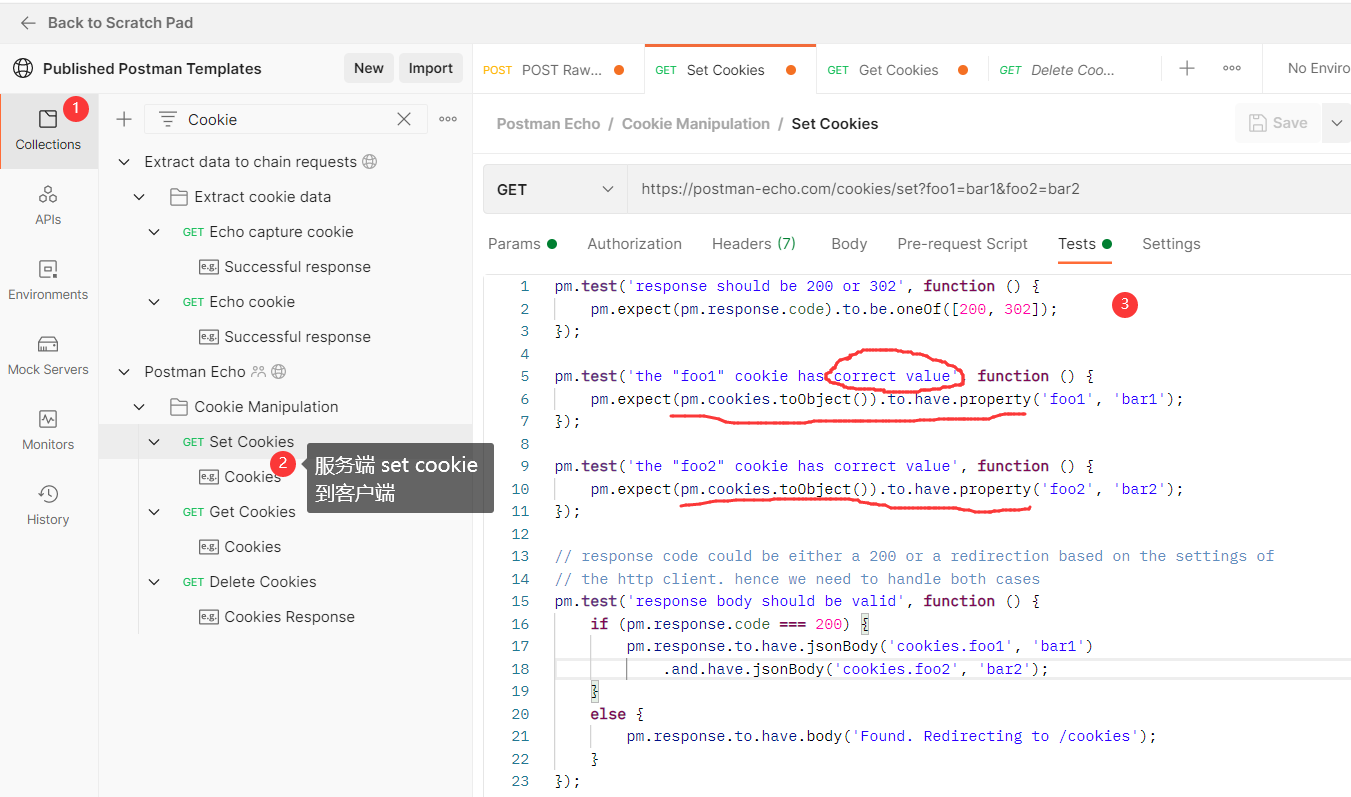Open the Authorization tab
Image resolution: width=1351 pixels, height=797 pixels.
pos(635,244)
